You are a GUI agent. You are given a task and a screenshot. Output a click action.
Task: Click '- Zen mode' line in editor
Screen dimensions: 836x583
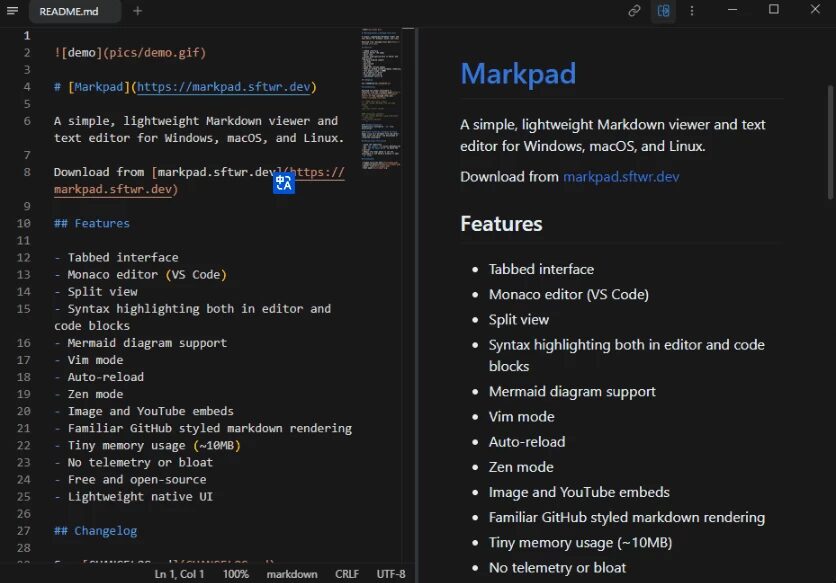pyautogui.click(x=89, y=394)
